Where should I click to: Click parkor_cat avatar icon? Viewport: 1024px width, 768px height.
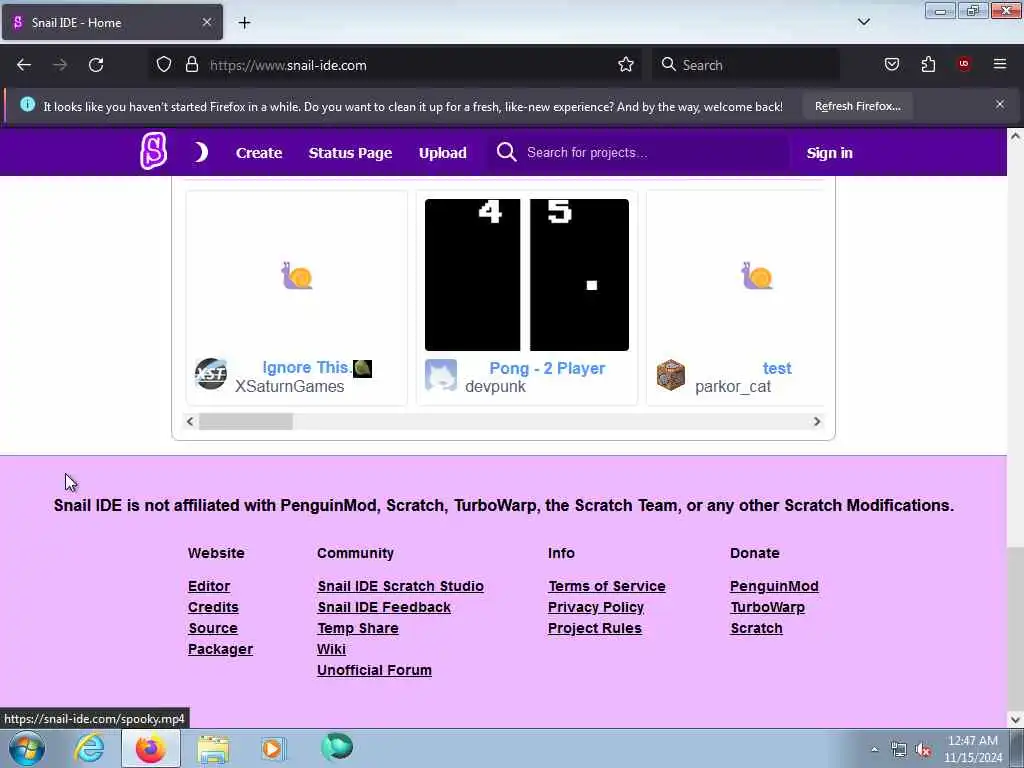tap(671, 375)
